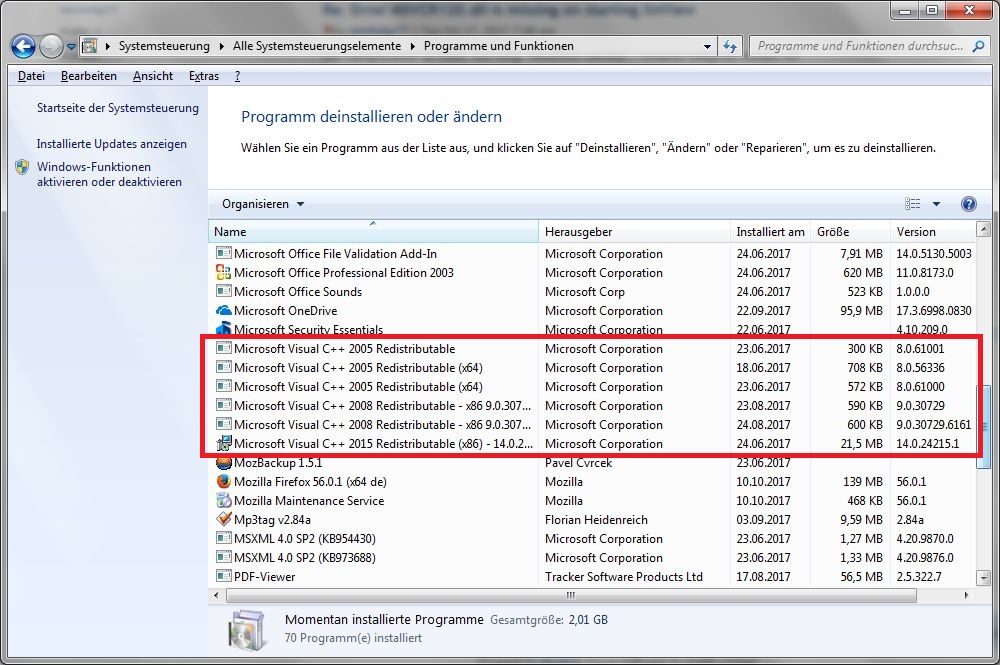This screenshot has height=665, width=1000.
Task: Expand breadcrumb arrow after Systemsteuerung
Action: pos(221,46)
